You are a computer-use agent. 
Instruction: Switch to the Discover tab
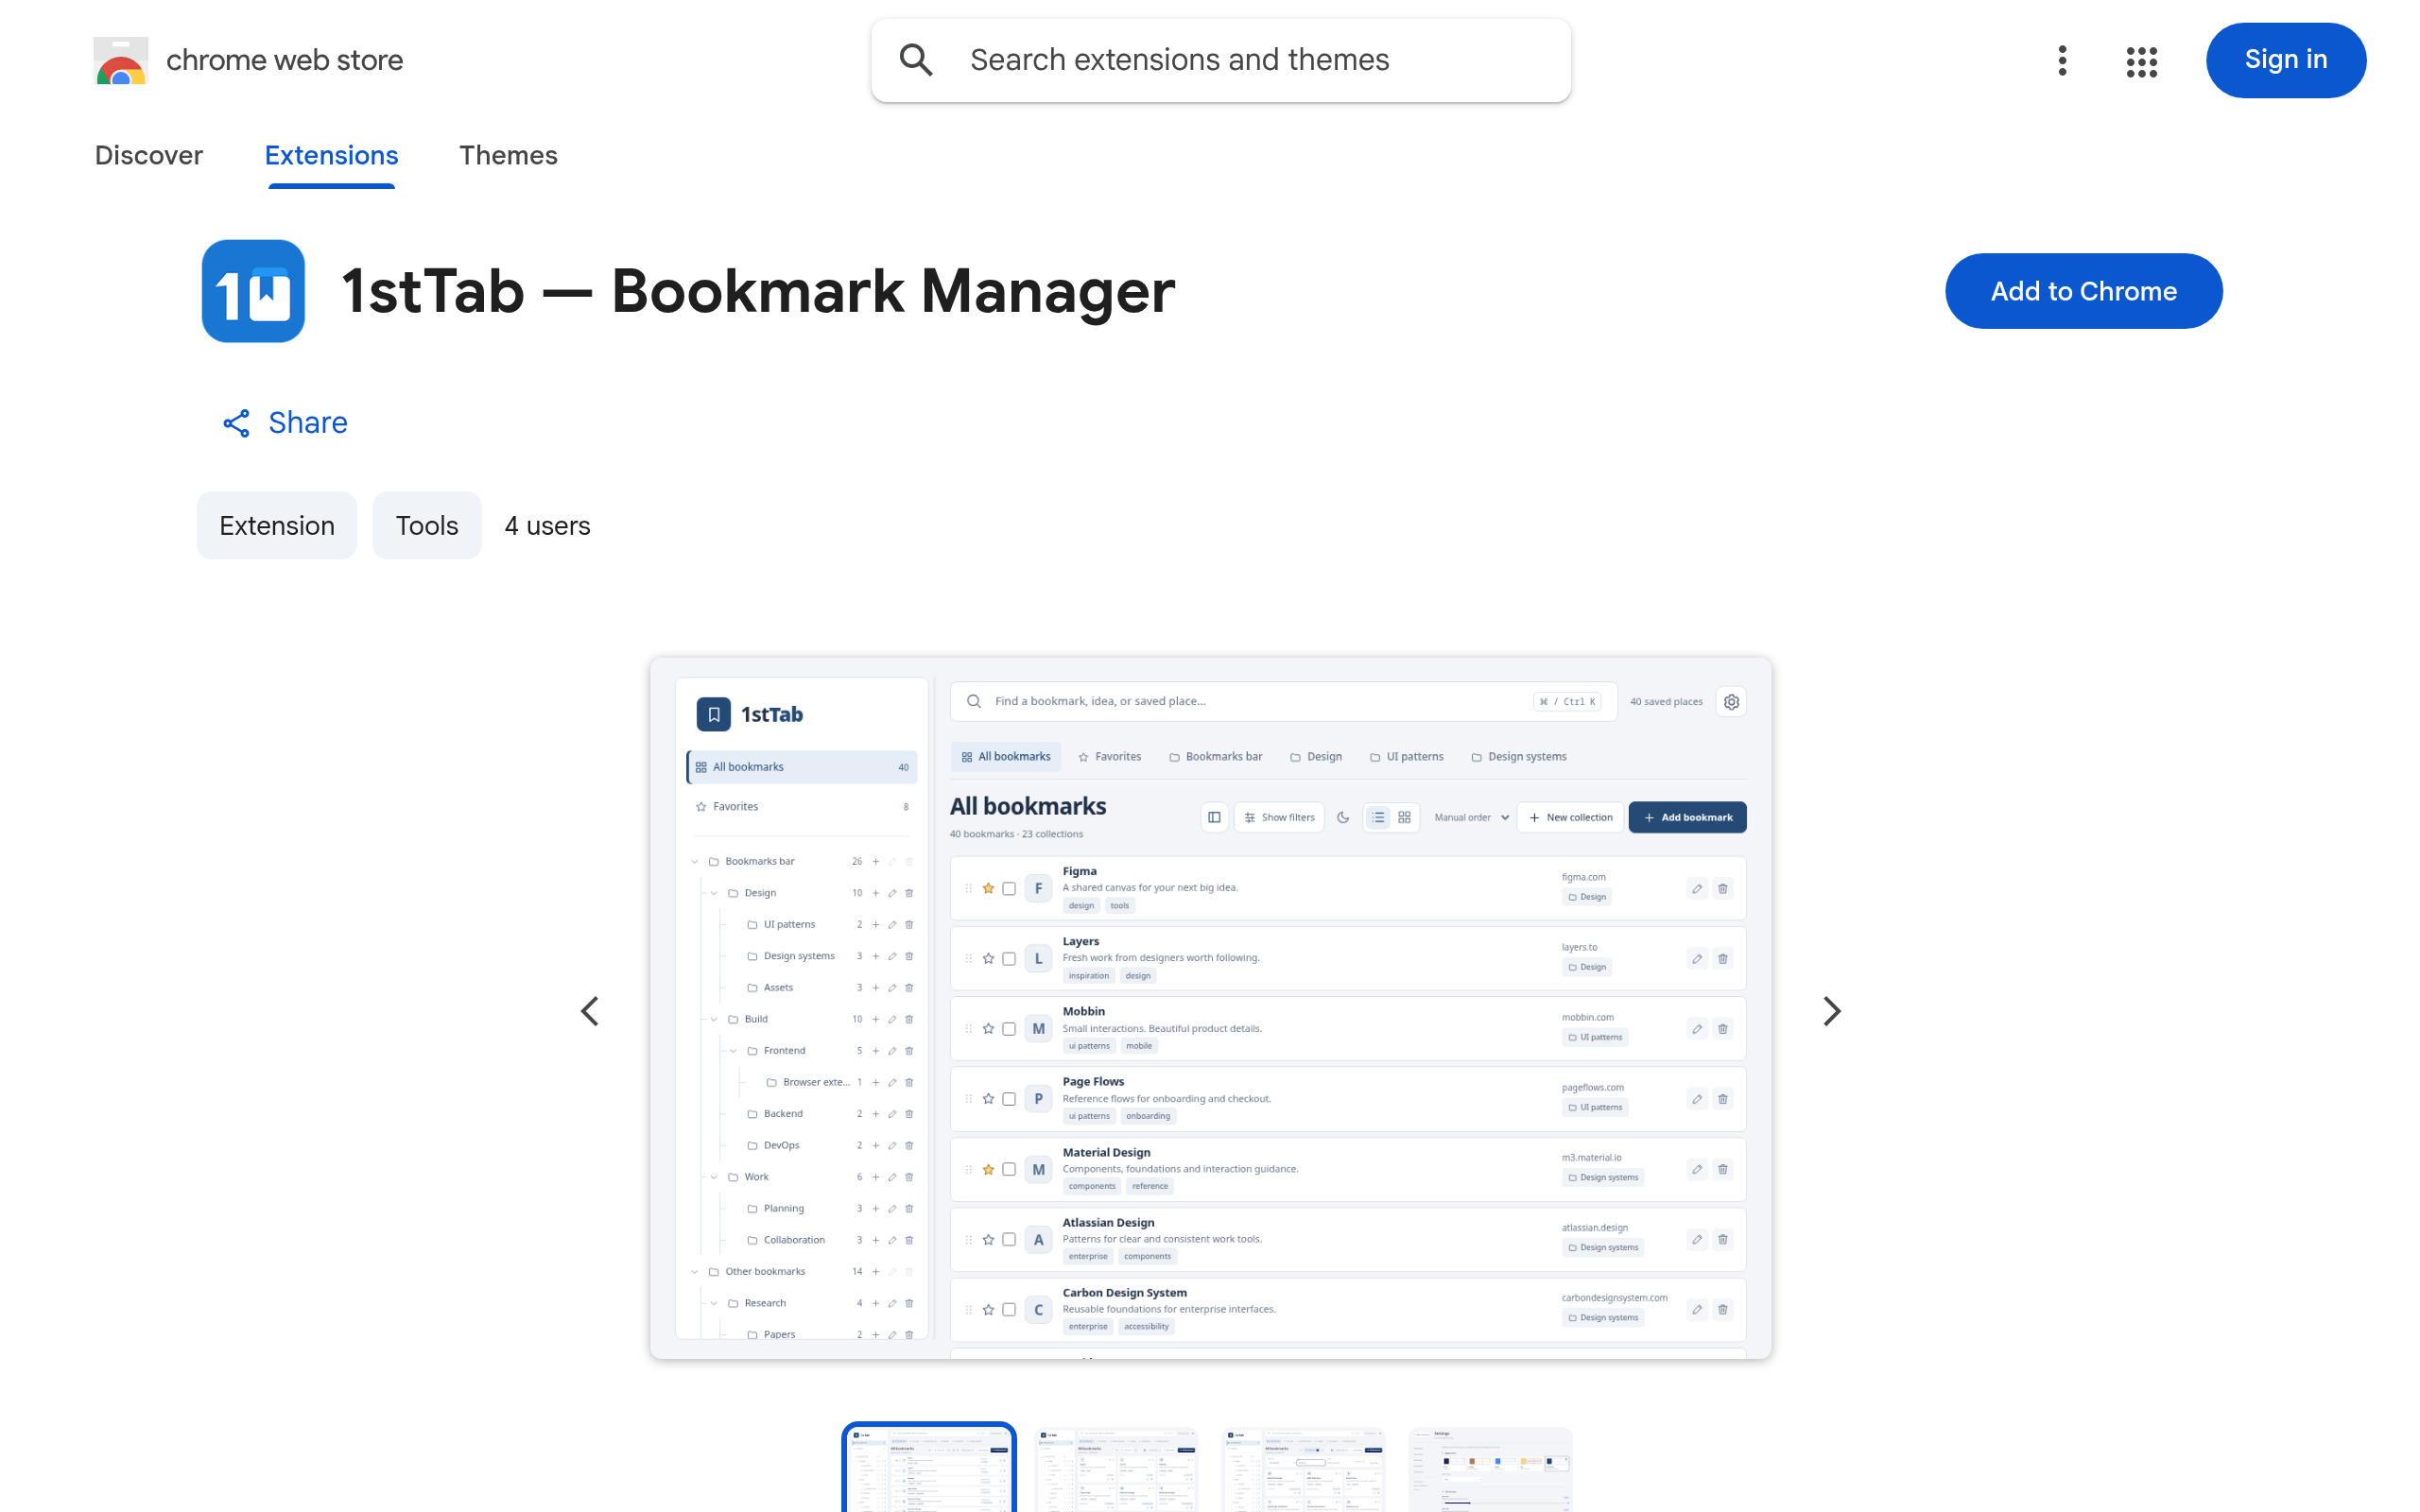pos(149,155)
